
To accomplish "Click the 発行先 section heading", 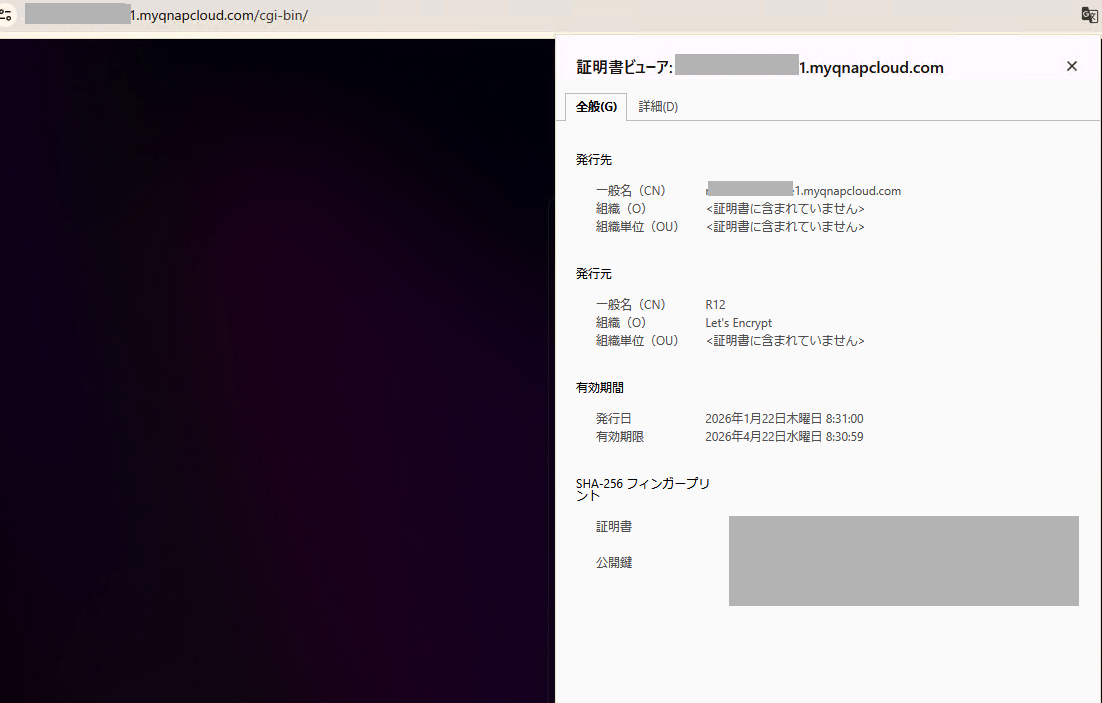I will [x=593, y=160].
